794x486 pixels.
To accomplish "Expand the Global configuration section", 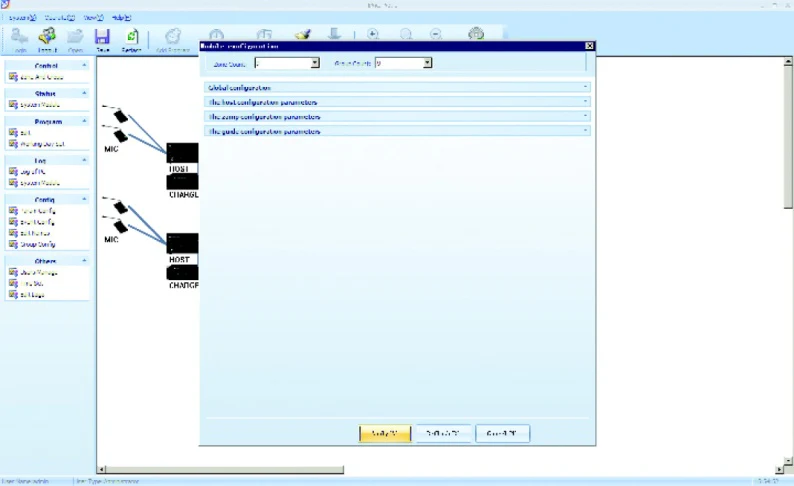I will (397, 87).
